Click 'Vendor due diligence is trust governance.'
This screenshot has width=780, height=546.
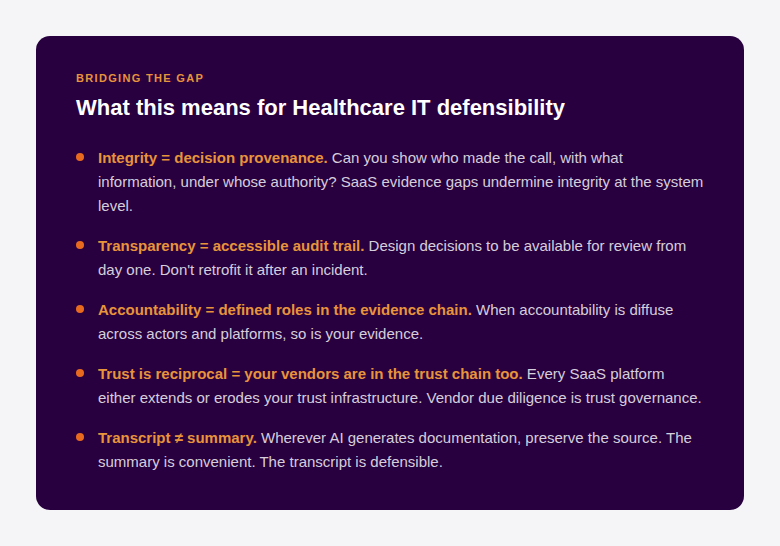pyautogui.click(x=560, y=398)
